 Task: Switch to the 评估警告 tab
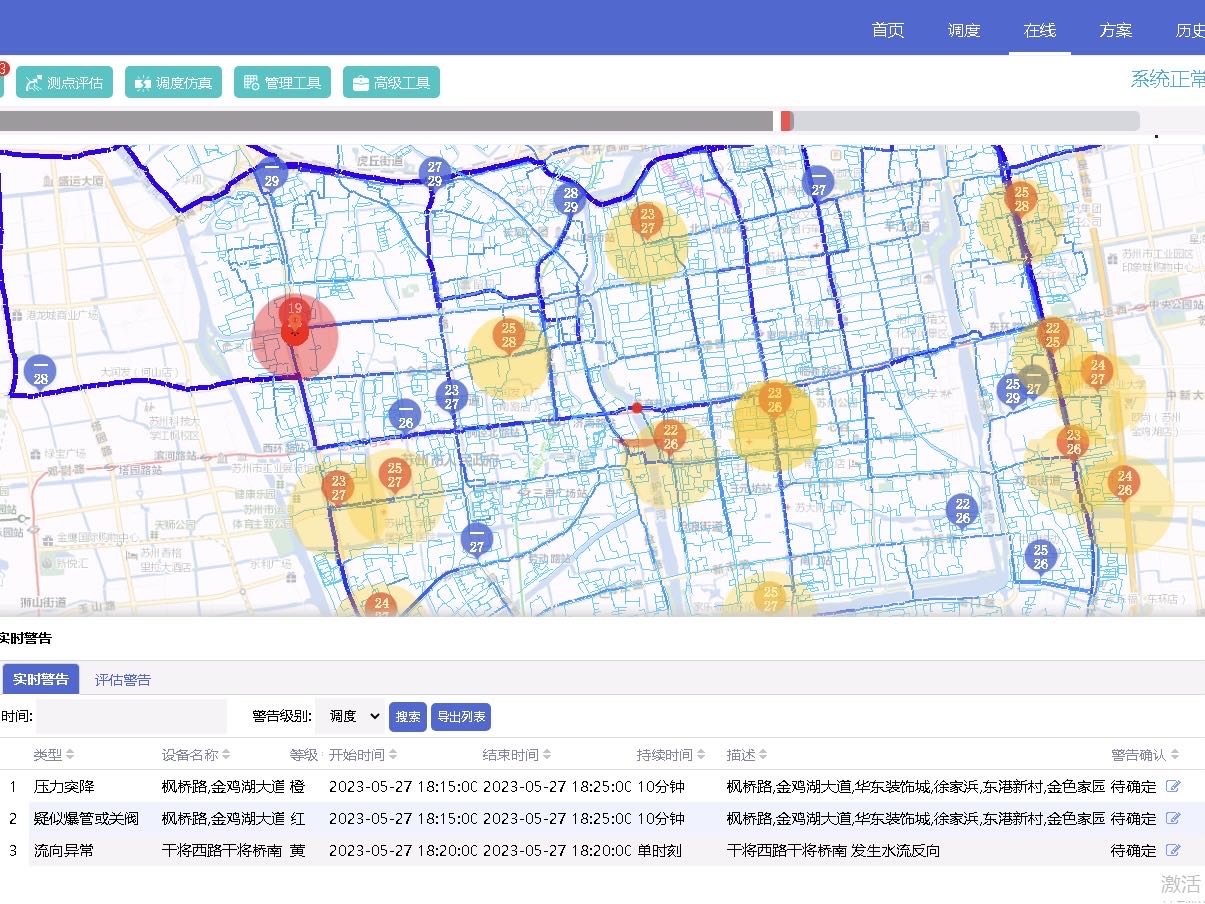(123, 680)
